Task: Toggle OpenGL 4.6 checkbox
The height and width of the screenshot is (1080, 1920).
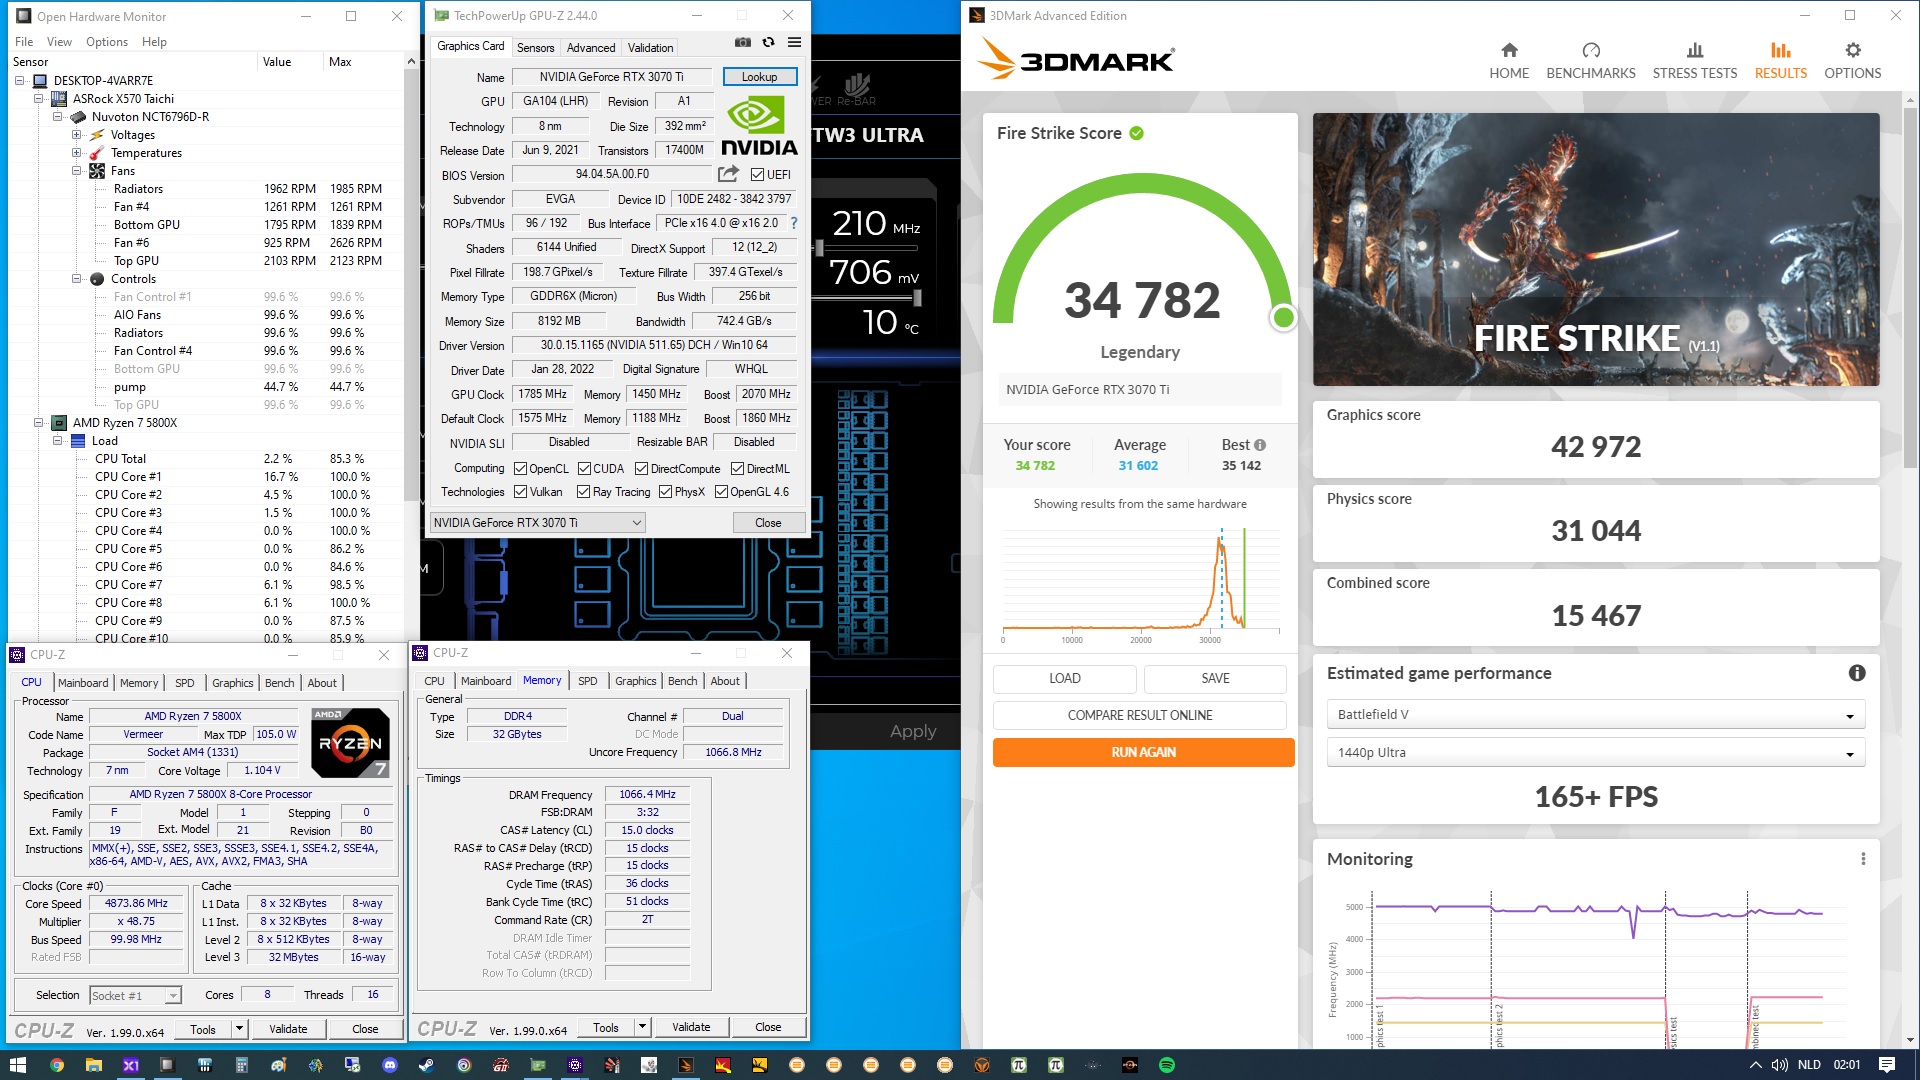Action: pyautogui.click(x=721, y=491)
